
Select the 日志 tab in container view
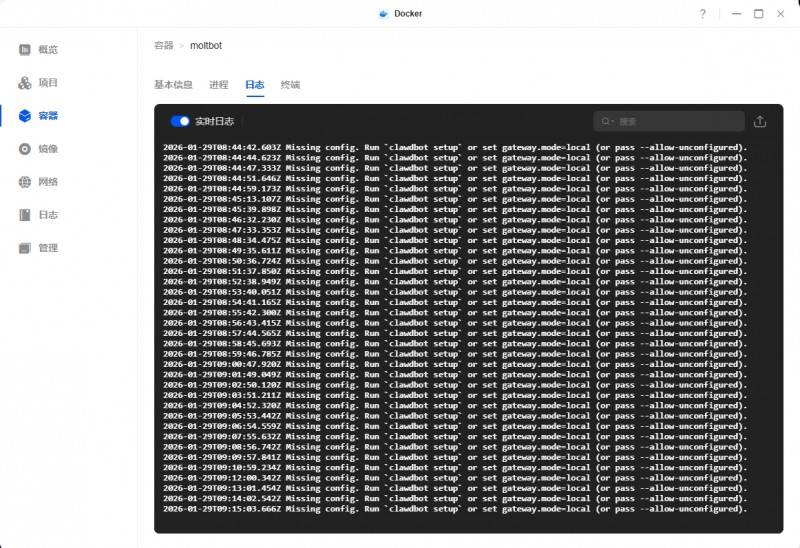click(x=255, y=85)
